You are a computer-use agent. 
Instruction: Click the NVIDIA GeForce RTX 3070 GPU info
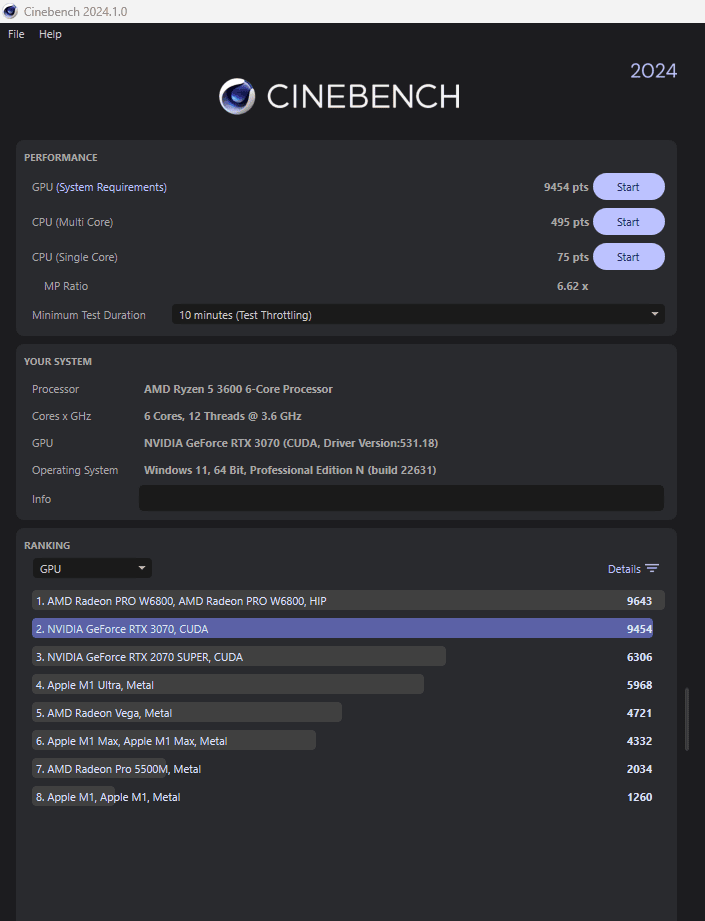pyautogui.click(x=291, y=443)
